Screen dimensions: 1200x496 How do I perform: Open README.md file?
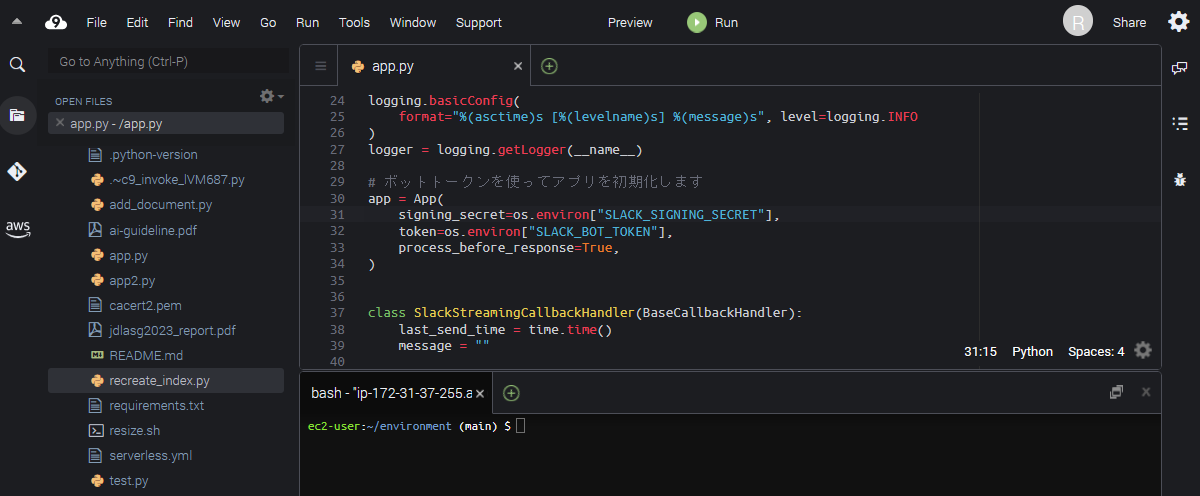click(145, 355)
